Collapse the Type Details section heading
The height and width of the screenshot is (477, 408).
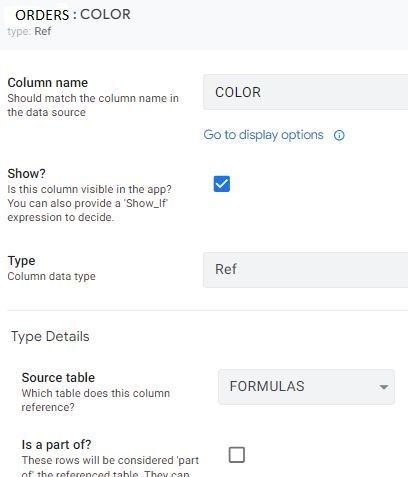click(50, 336)
